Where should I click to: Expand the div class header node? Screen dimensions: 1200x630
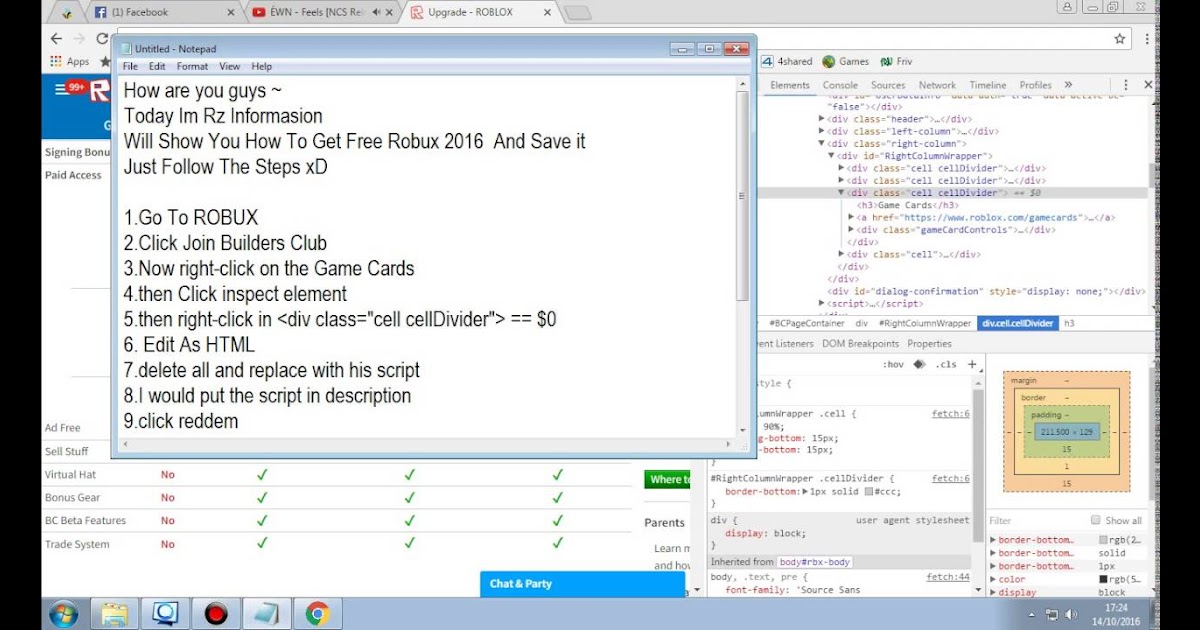pos(822,118)
